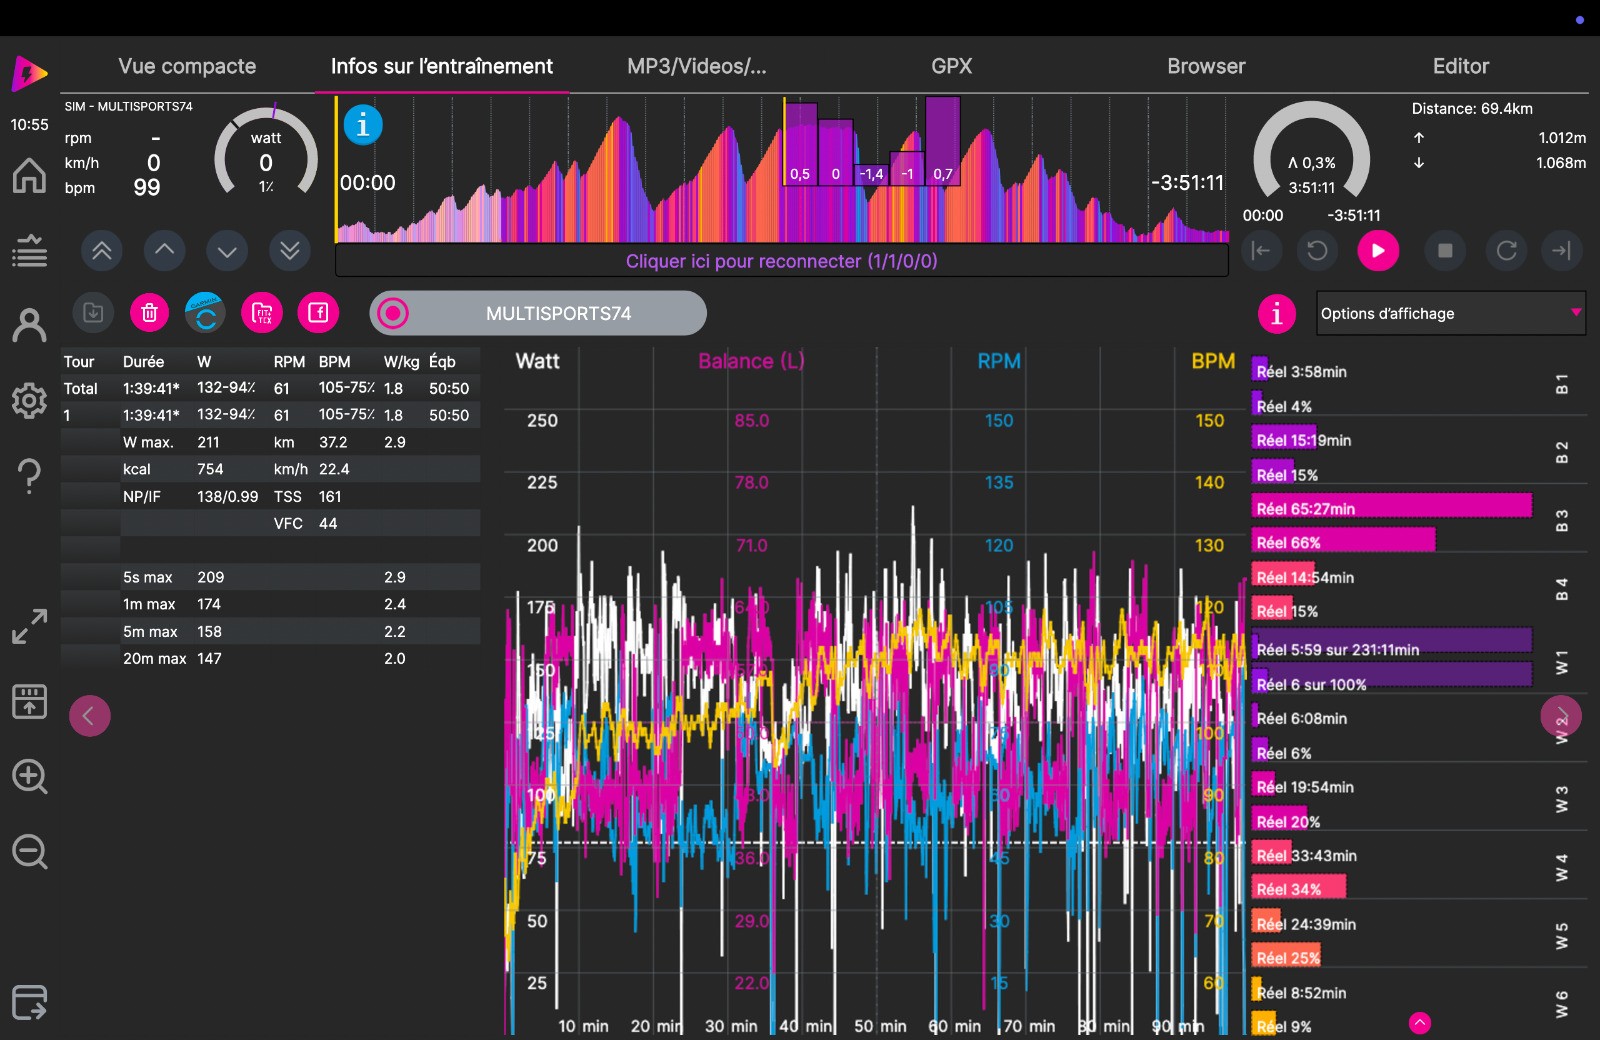Screen dimensions: 1600x1040
Task: Open Garmin Connect sync icon
Action: pyautogui.click(x=205, y=313)
